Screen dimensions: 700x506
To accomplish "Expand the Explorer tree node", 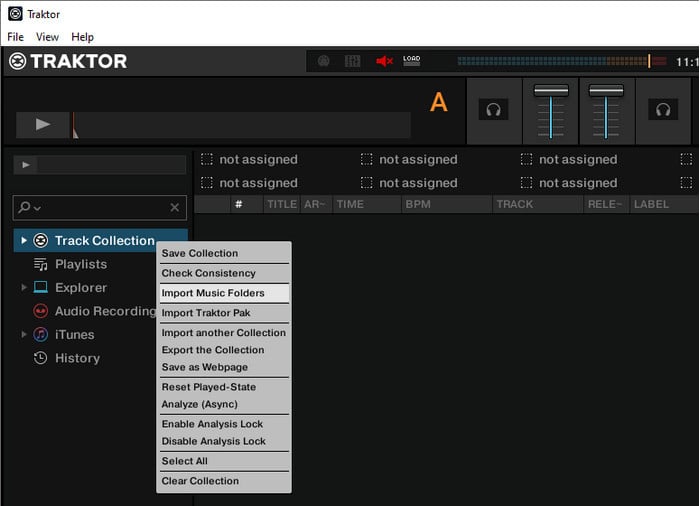I will (24, 287).
